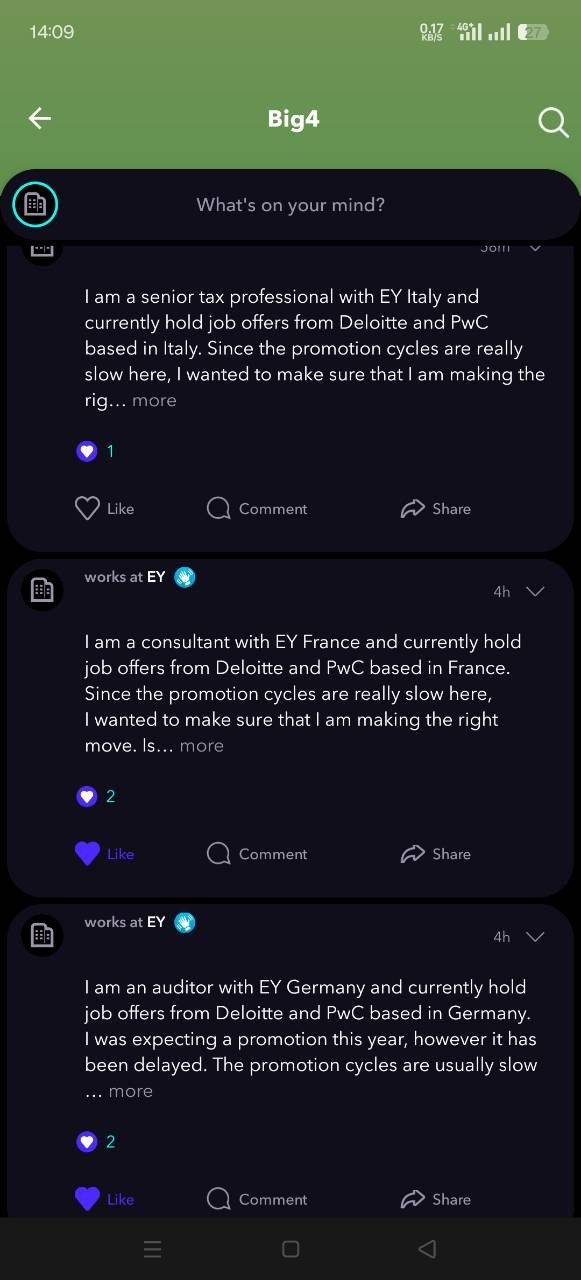Tap the What's on your mind field
581x1280 pixels.
(x=290, y=205)
